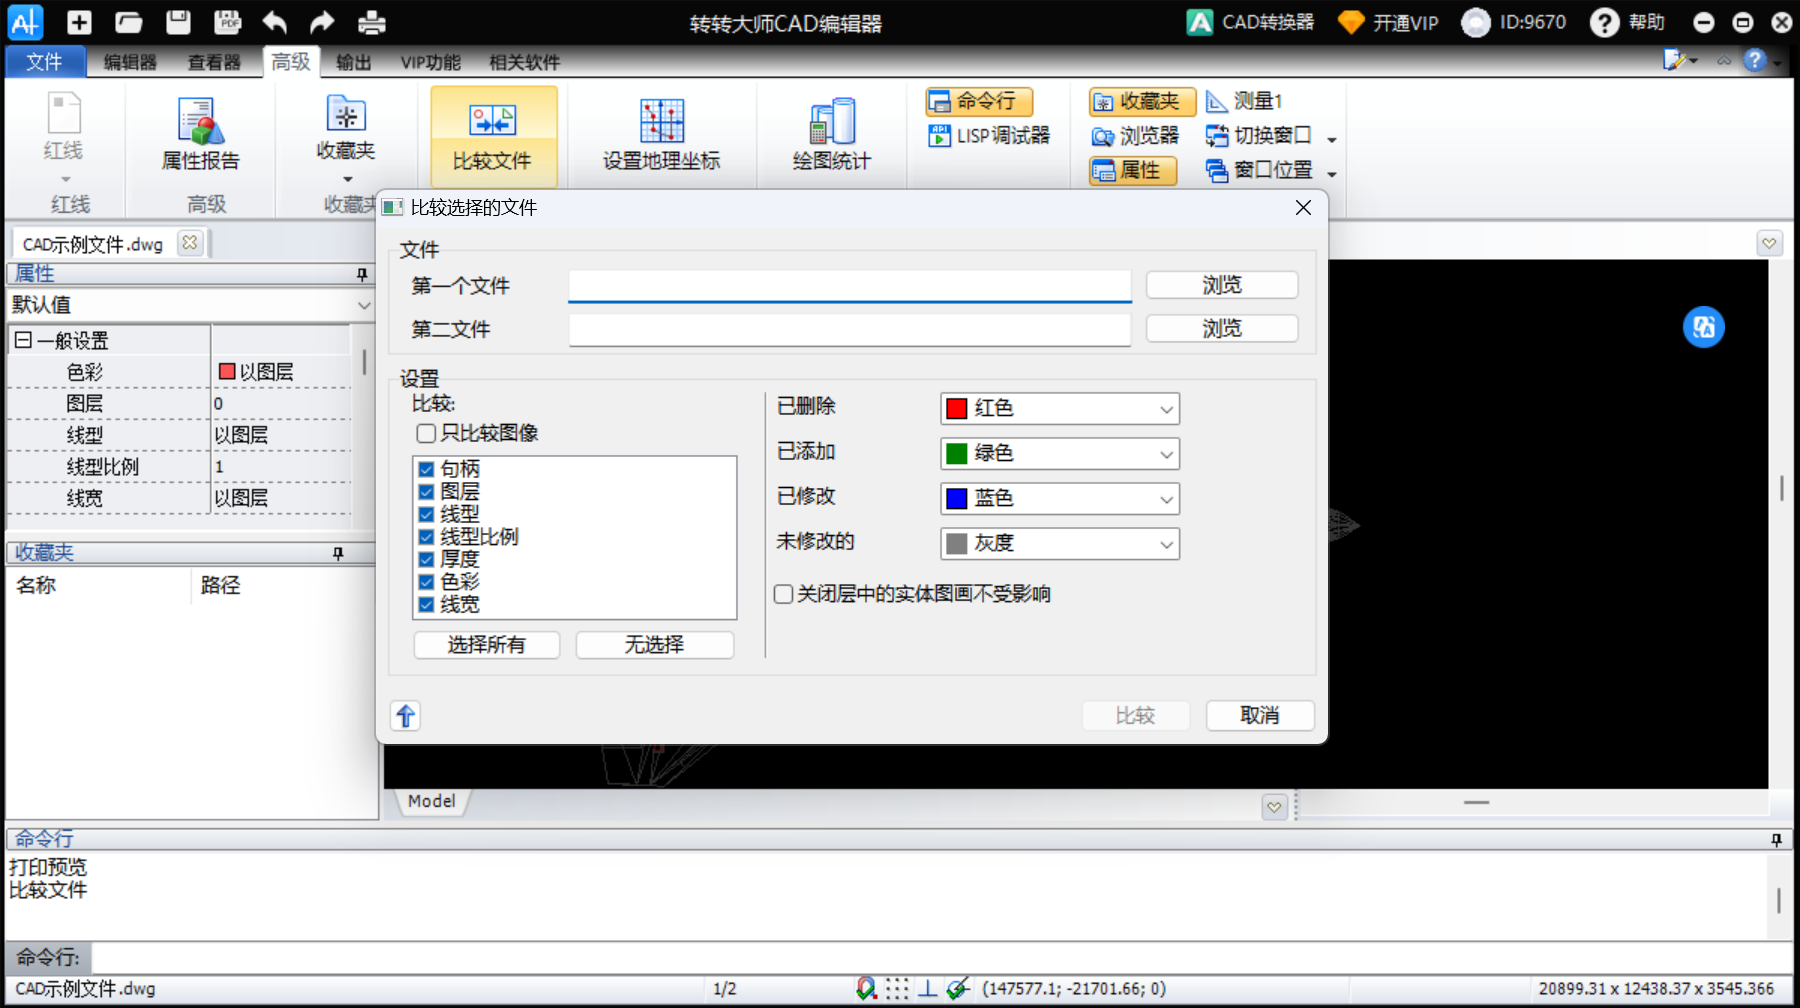Collapse the 一般设置 tree group

pos(22,340)
